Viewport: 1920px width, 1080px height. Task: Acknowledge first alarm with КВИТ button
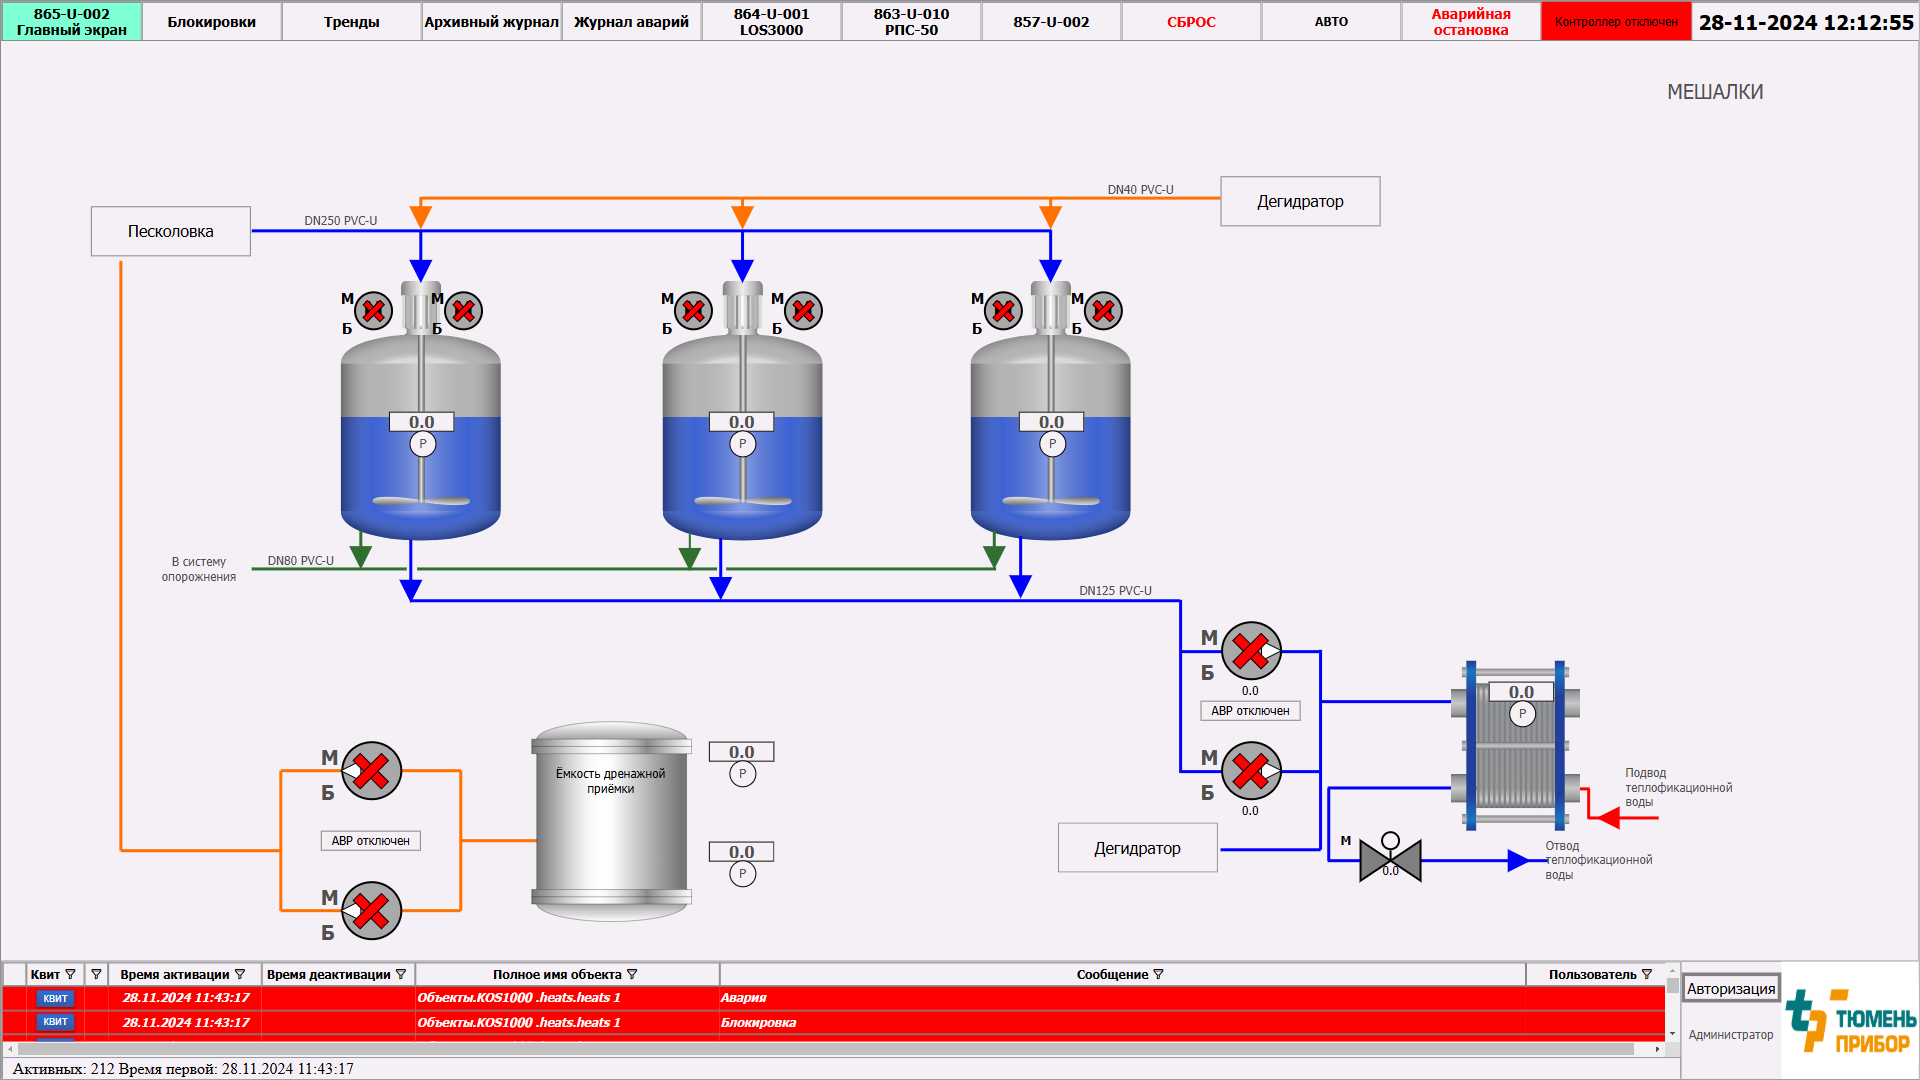pos(55,998)
